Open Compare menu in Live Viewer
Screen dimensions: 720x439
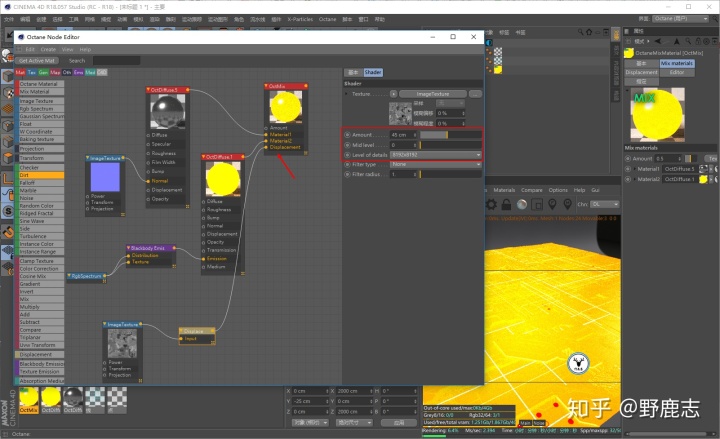[x=532, y=190]
